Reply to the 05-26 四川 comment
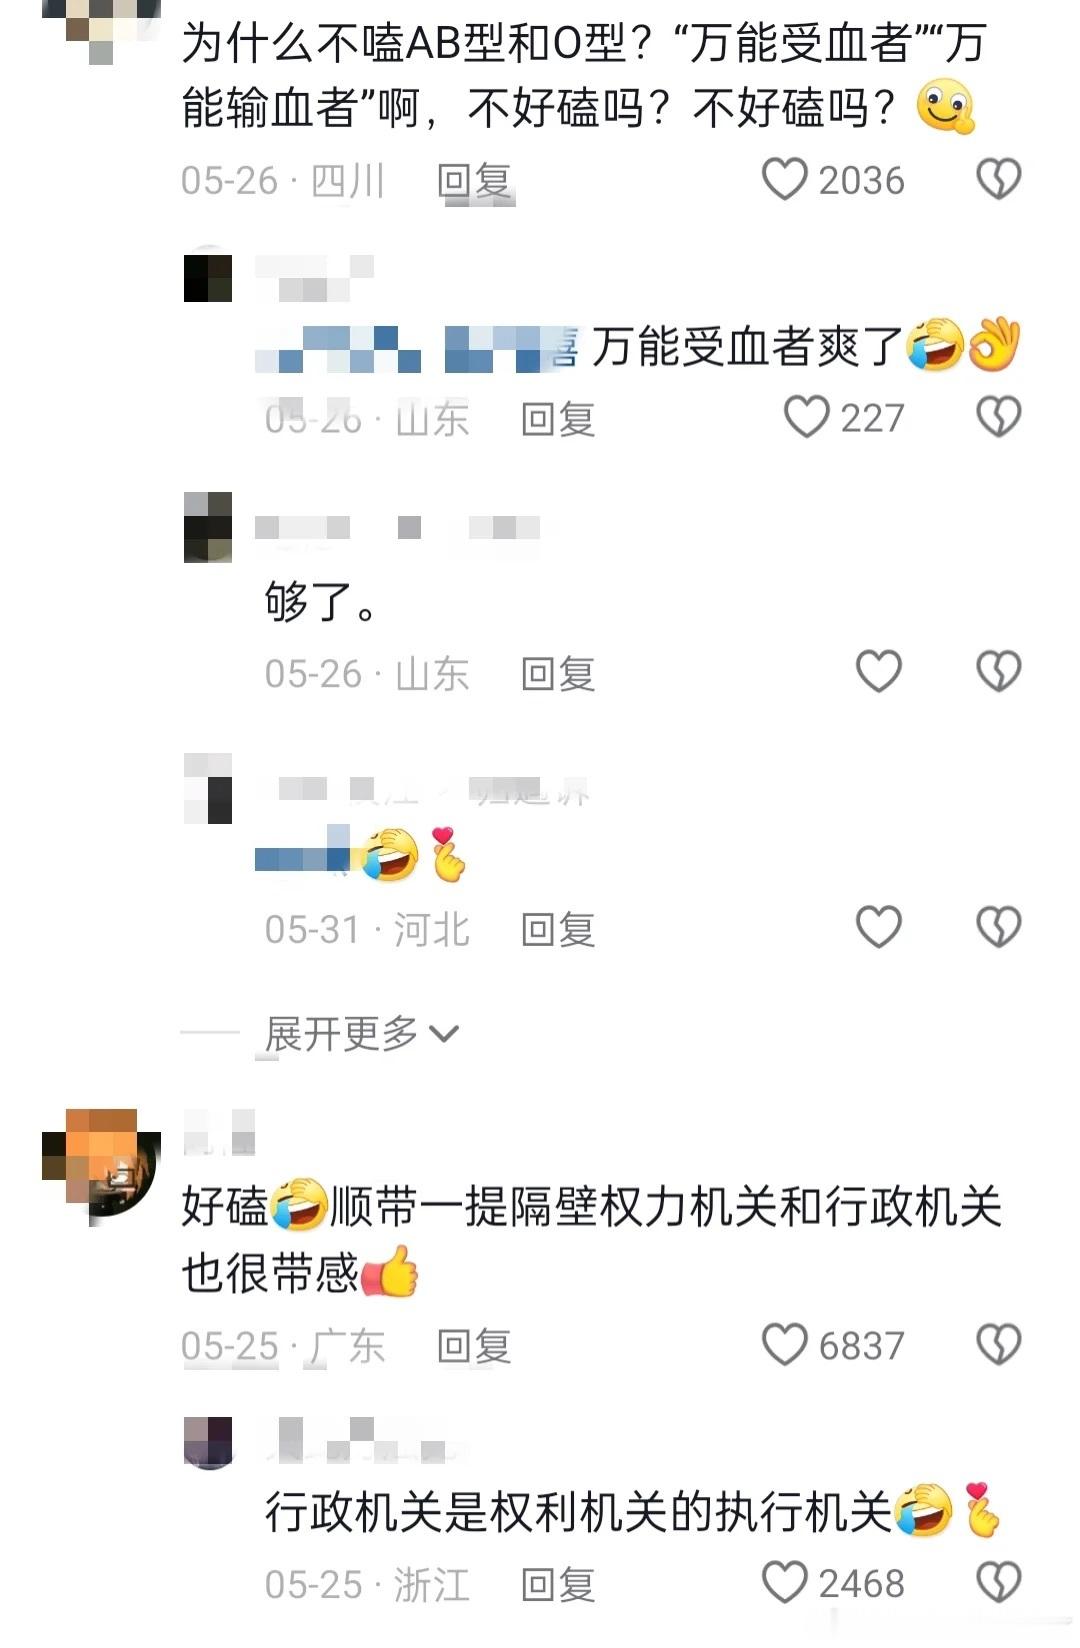This screenshot has width=1080, height=1648. [475, 181]
